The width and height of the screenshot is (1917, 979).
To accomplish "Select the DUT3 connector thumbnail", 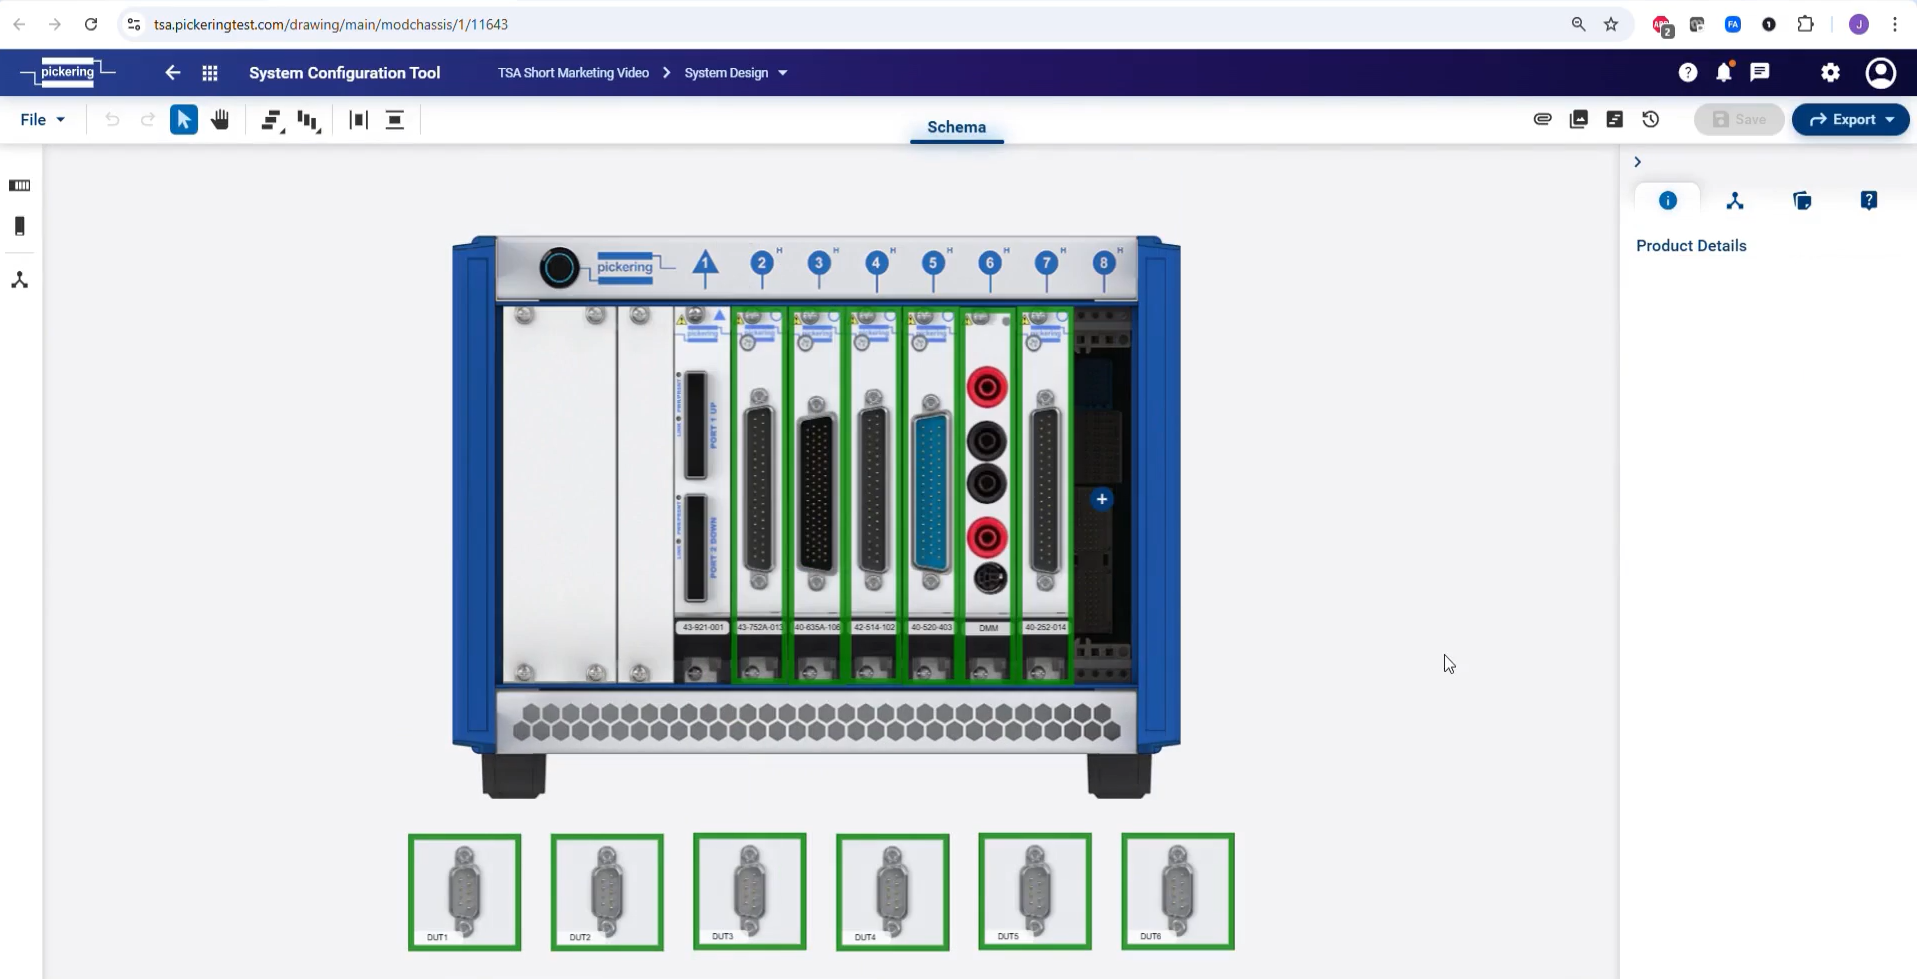I will [749, 891].
